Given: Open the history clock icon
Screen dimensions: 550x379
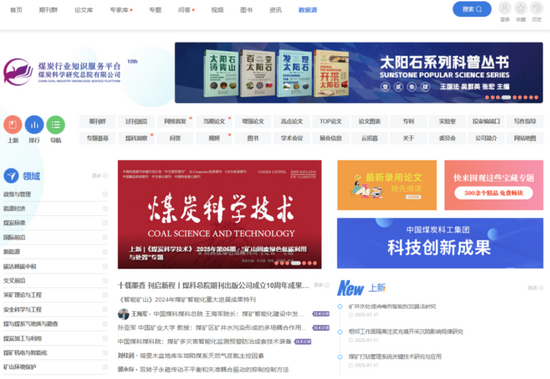Looking at the screenshot, I should point(537,8).
